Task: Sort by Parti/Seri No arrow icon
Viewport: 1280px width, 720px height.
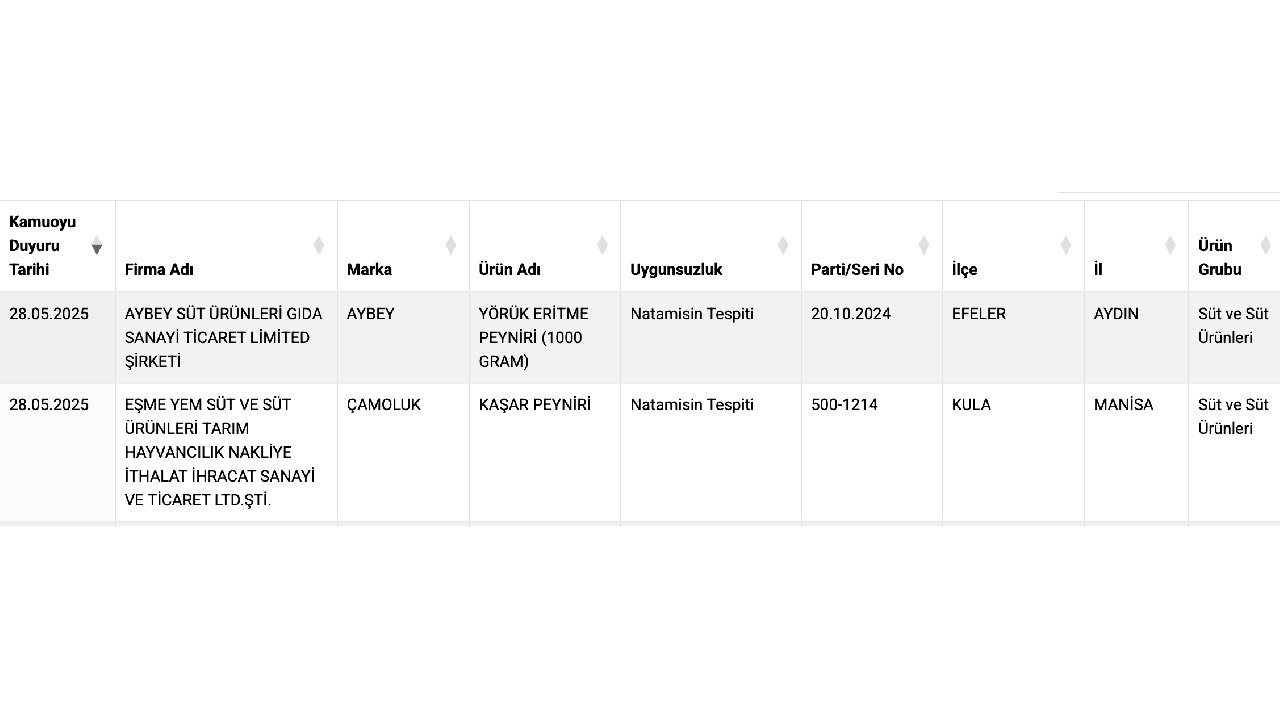Action: pos(924,245)
